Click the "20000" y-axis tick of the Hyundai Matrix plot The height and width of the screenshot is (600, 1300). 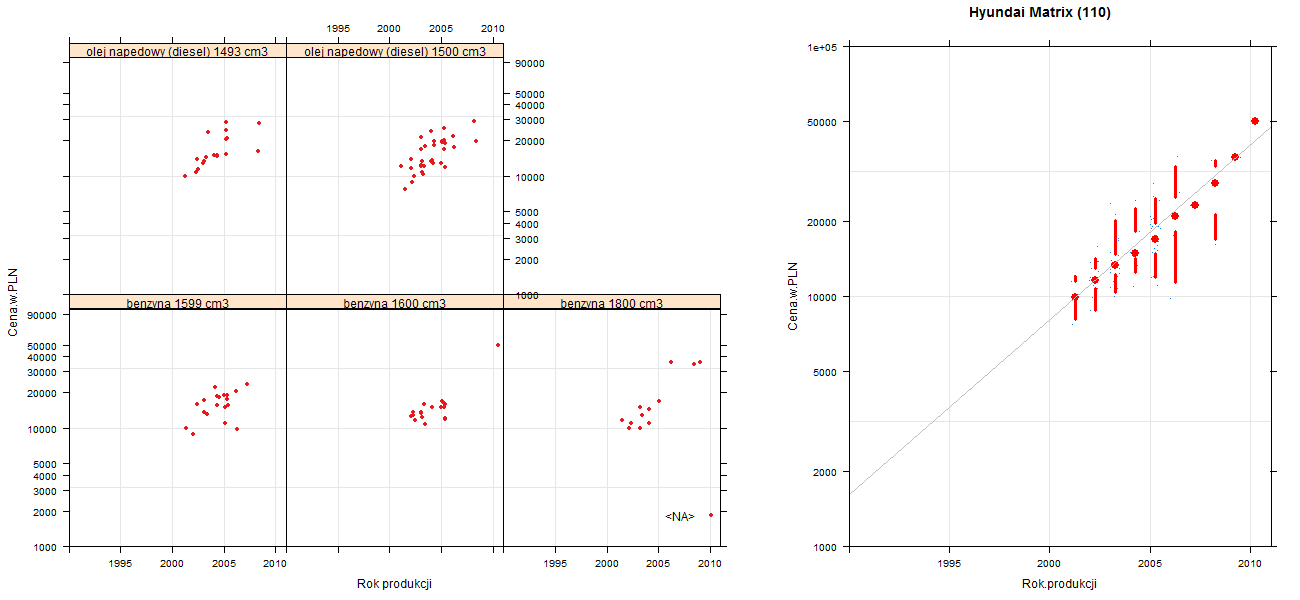(822, 221)
